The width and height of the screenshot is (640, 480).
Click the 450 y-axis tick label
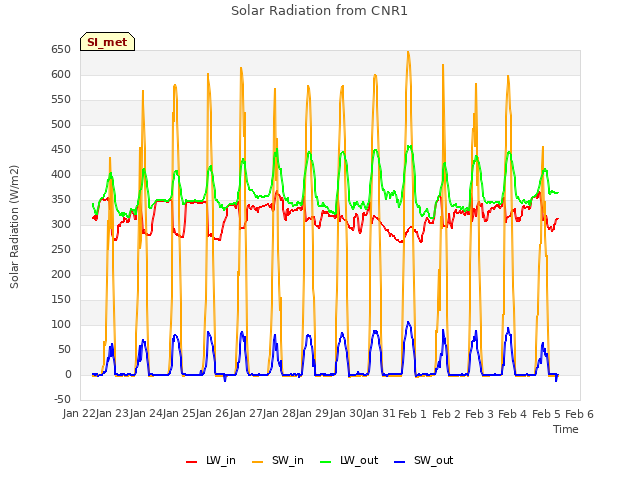(61, 150)
